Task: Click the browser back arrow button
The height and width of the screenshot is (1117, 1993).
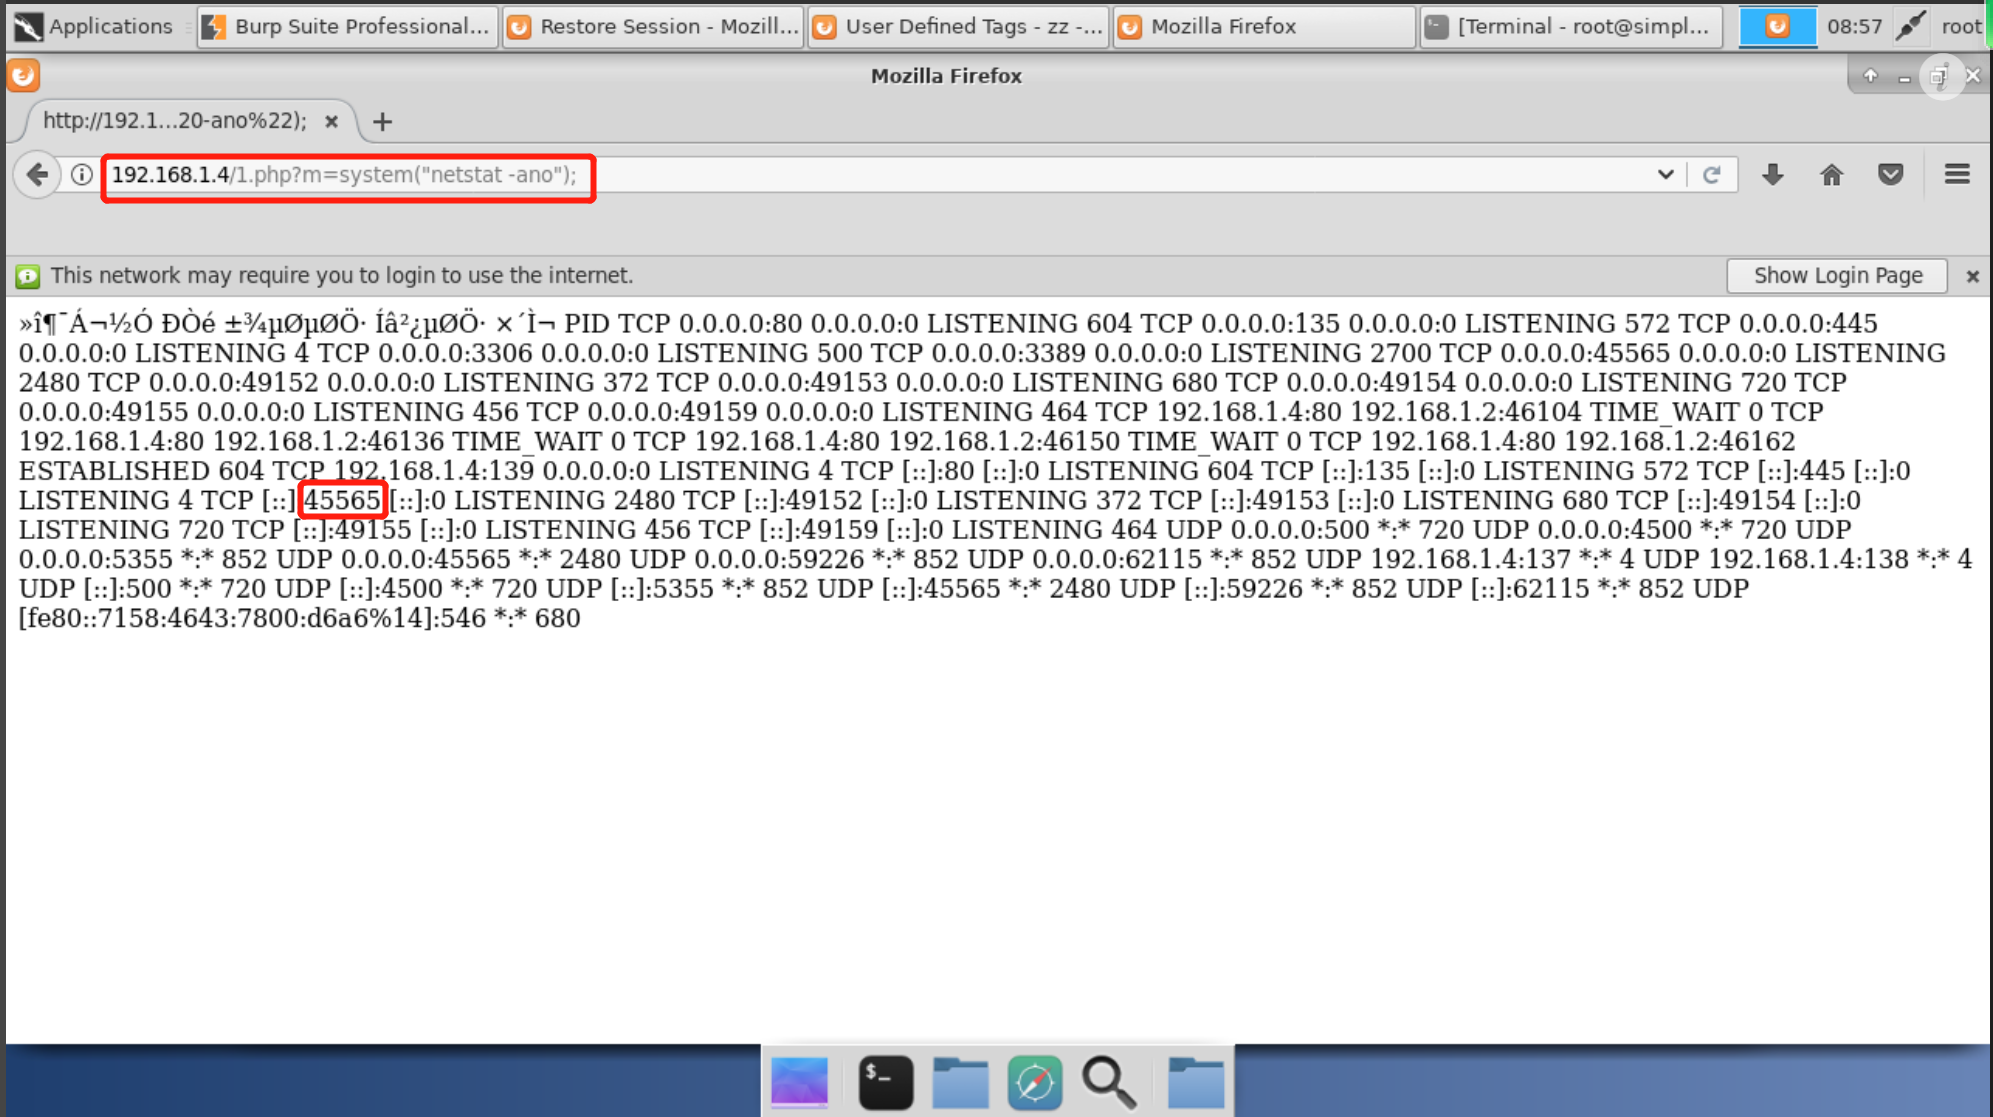Action: coord(37,175)
